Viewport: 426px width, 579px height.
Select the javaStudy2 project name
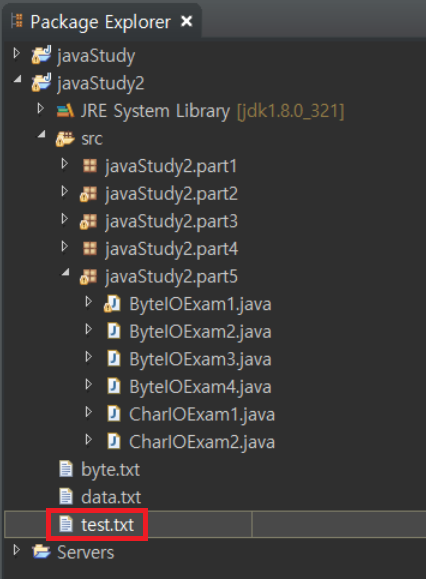(100, 84)
